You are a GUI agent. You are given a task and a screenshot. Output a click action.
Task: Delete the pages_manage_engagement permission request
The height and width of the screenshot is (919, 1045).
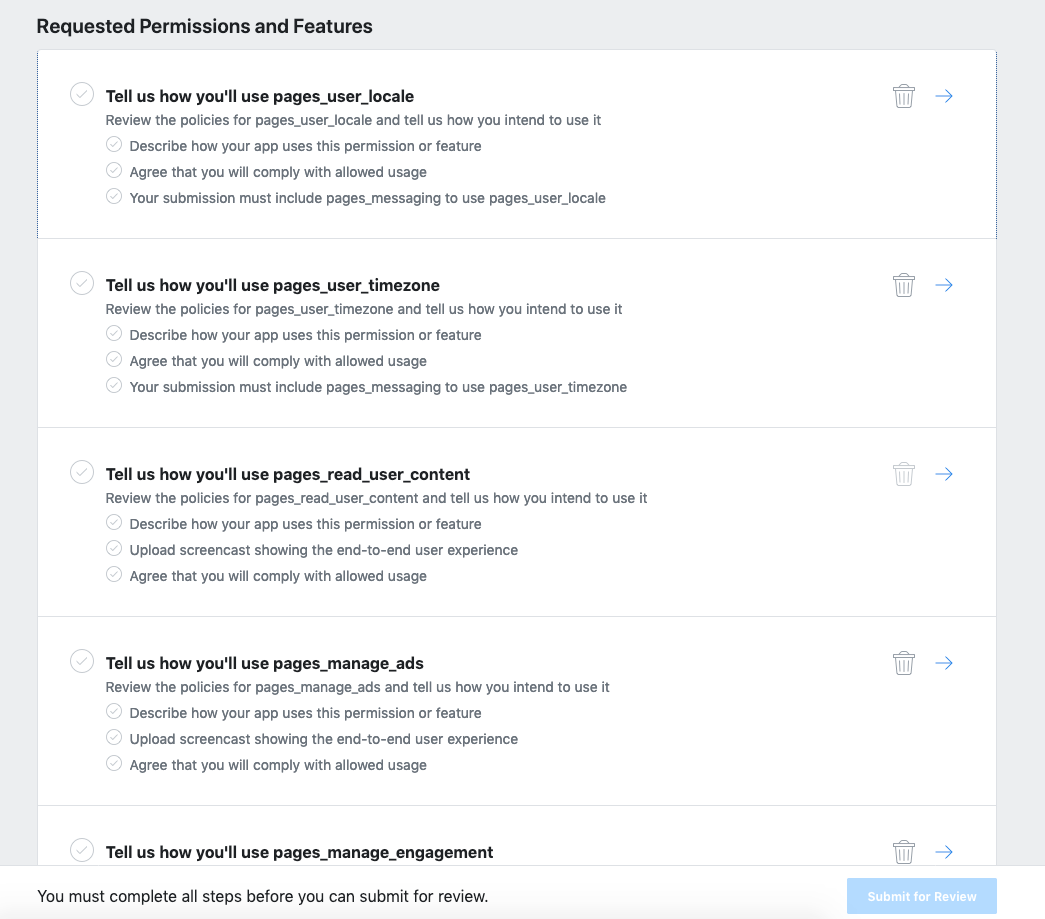click(904, 852)
